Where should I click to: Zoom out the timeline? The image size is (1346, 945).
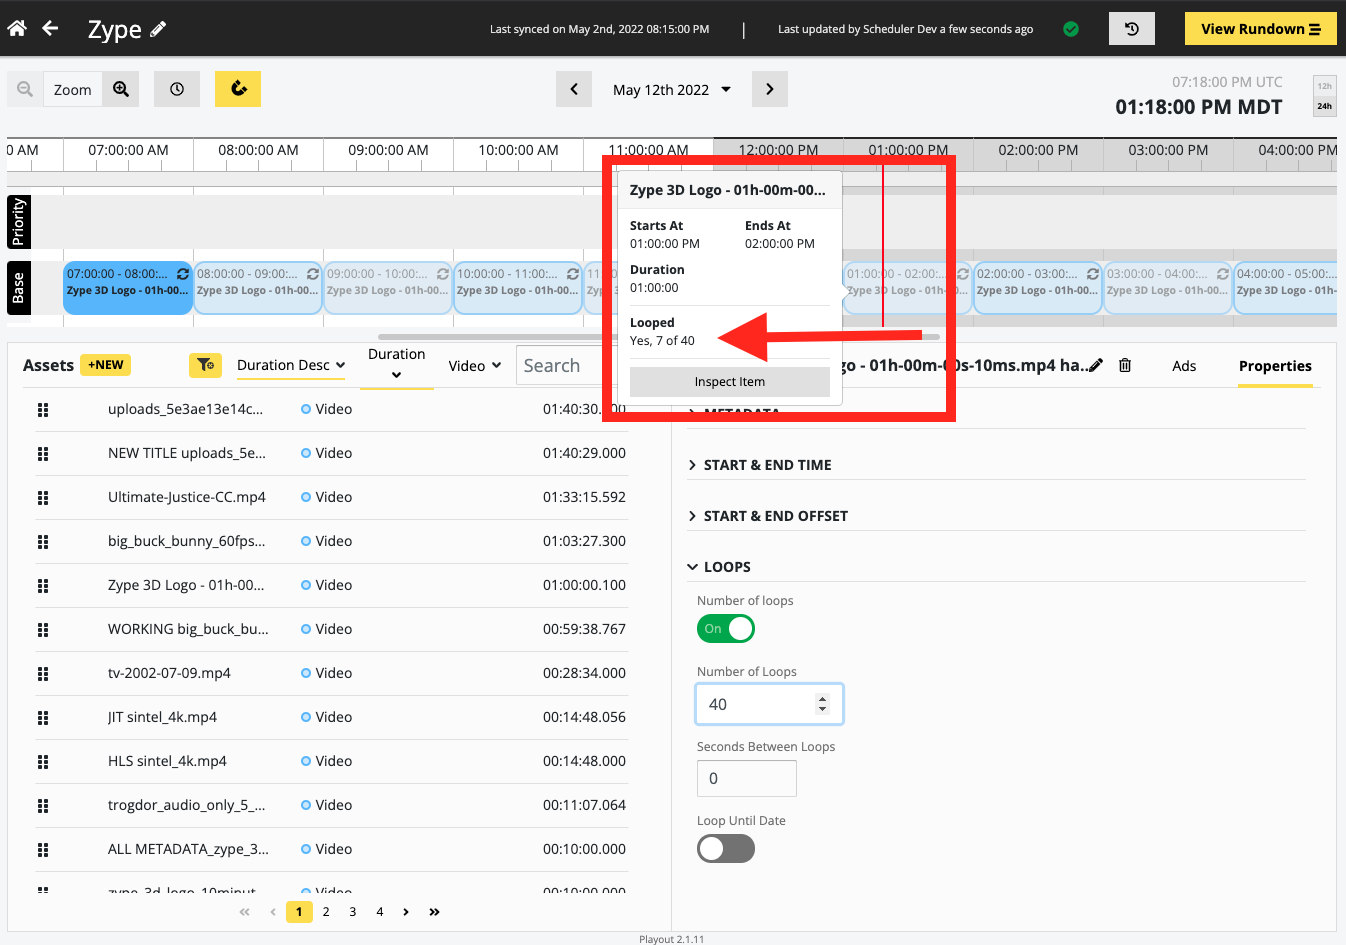tap(25, 89)
